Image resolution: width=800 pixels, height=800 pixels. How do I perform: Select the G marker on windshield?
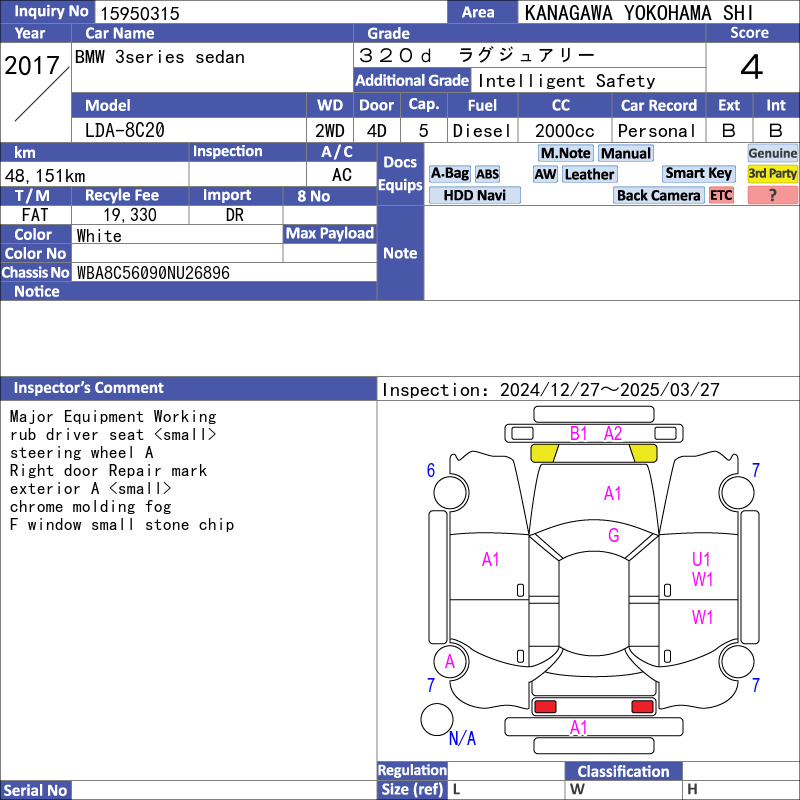pyautogui.click(x=614, y=535)
